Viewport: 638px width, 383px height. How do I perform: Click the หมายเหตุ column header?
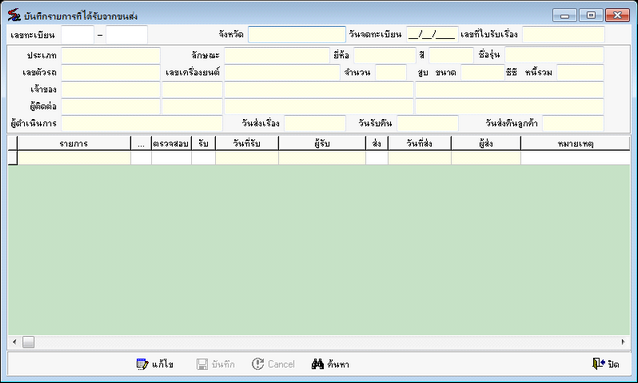pos(575,143)
